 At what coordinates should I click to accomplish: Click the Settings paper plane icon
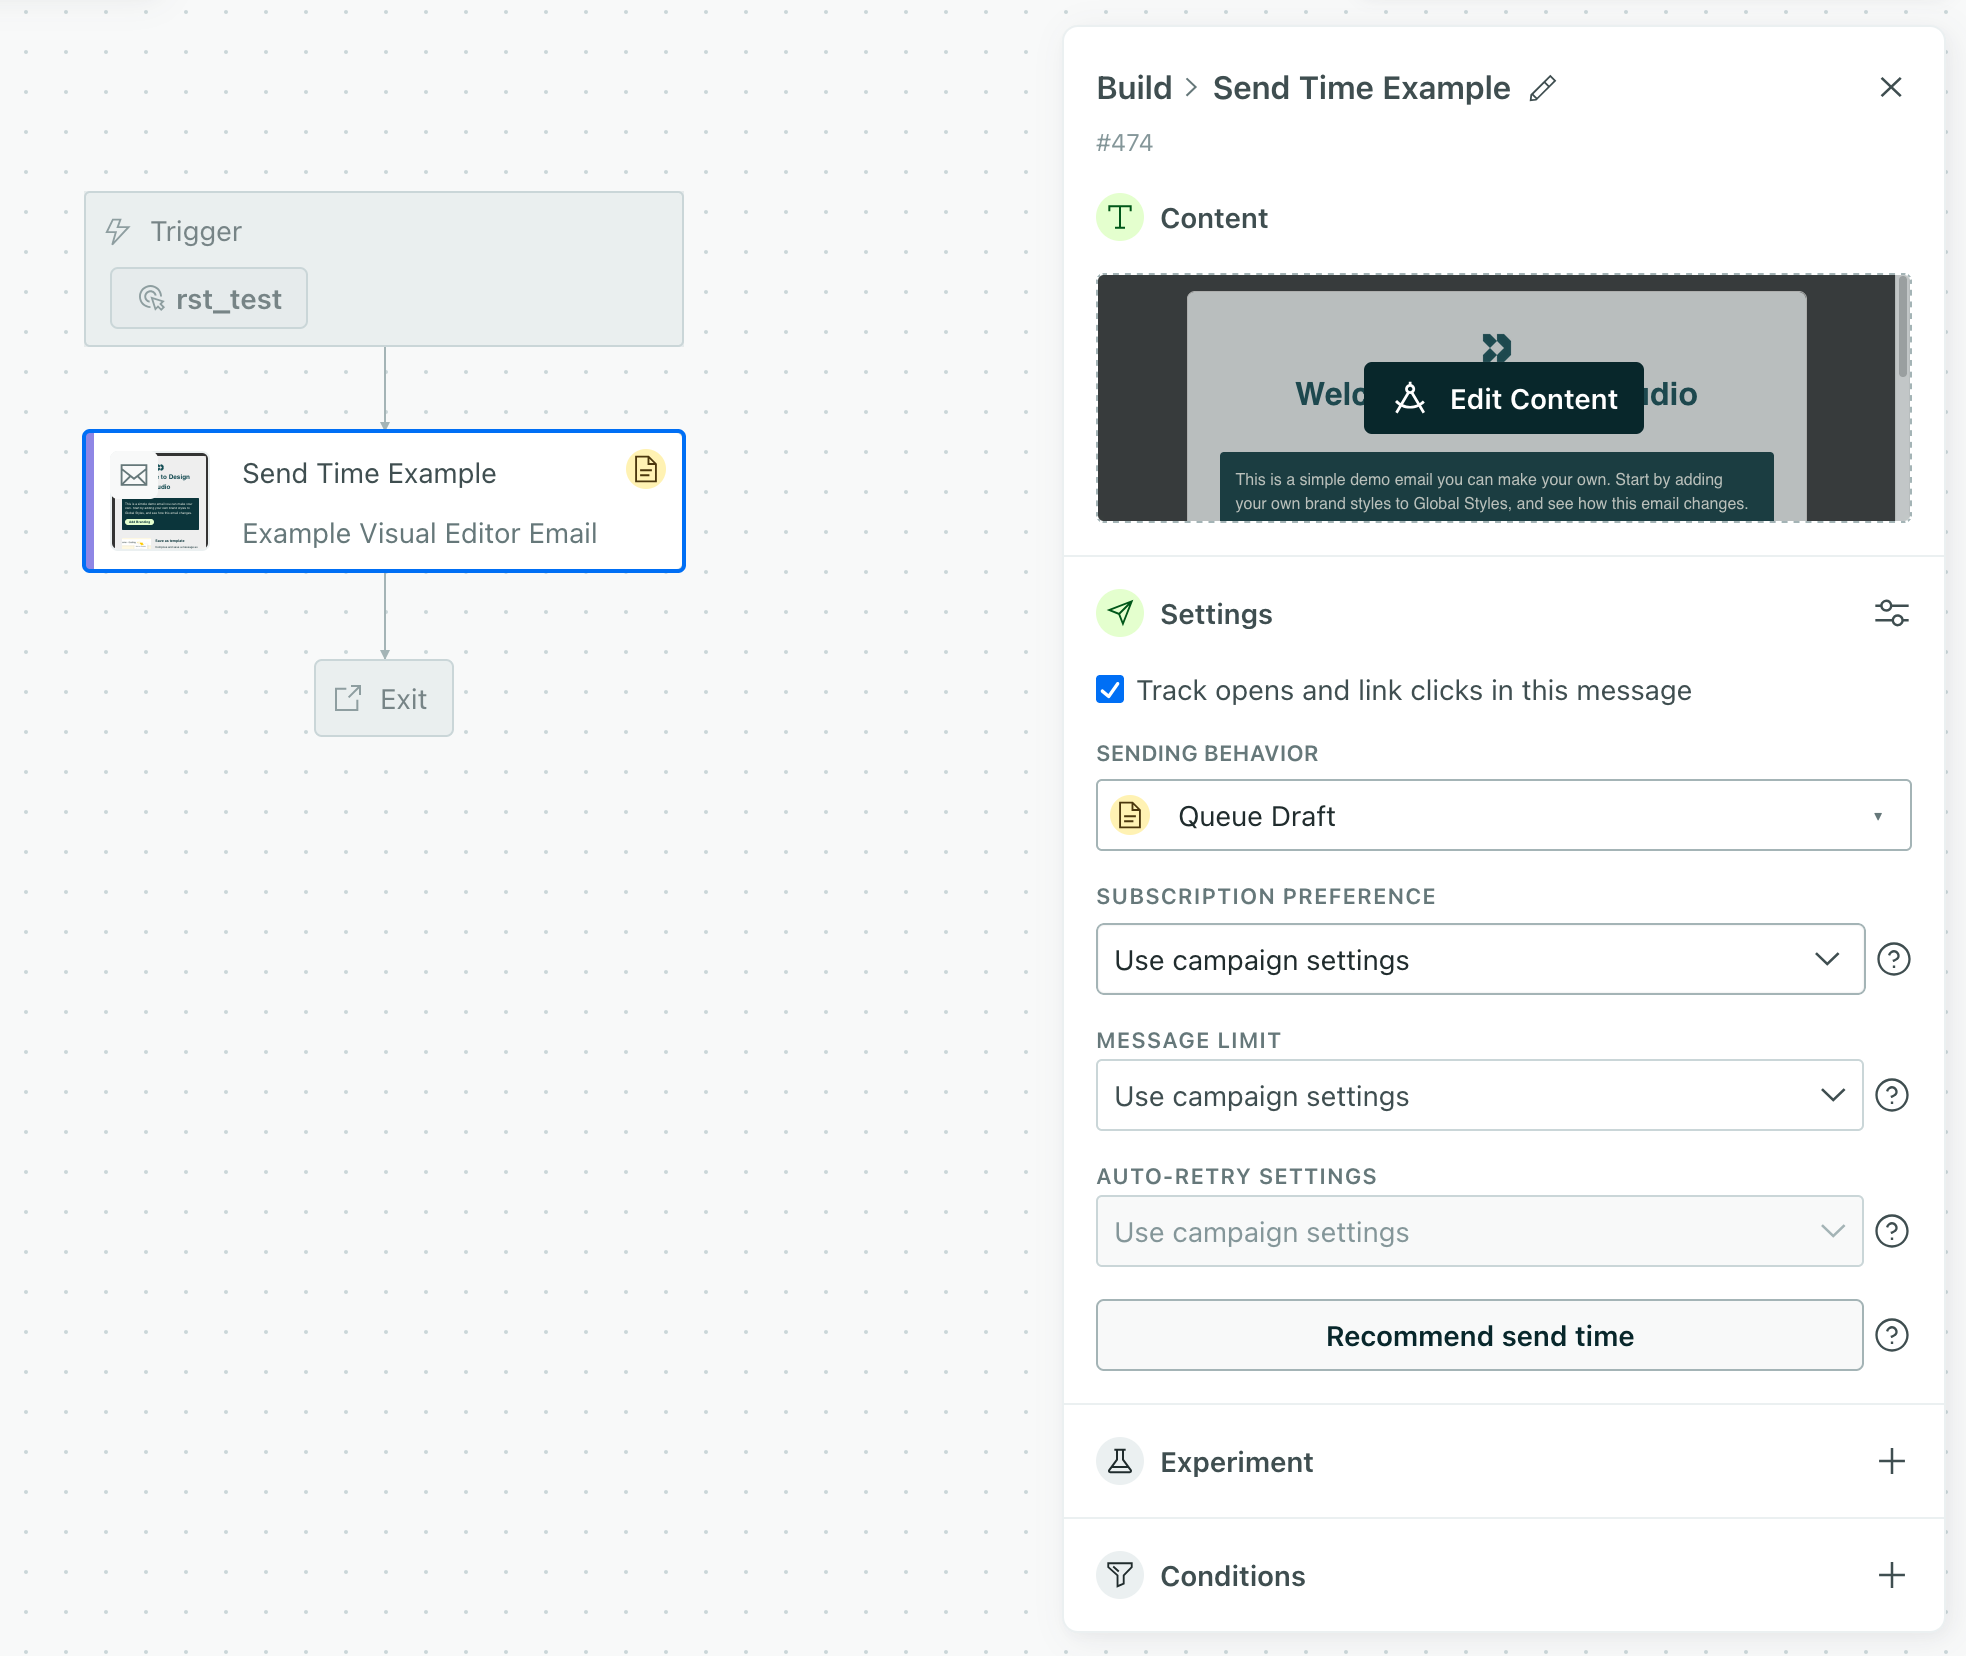1120,613
